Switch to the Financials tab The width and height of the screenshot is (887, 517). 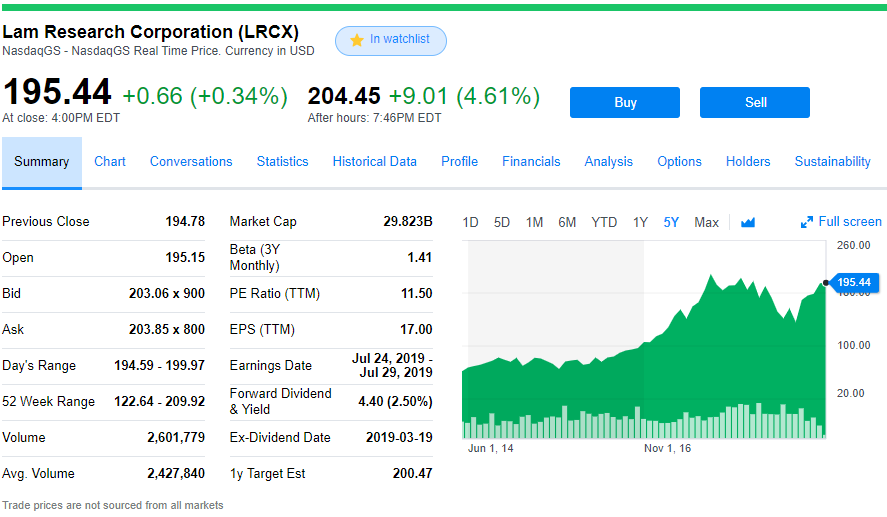531,161
